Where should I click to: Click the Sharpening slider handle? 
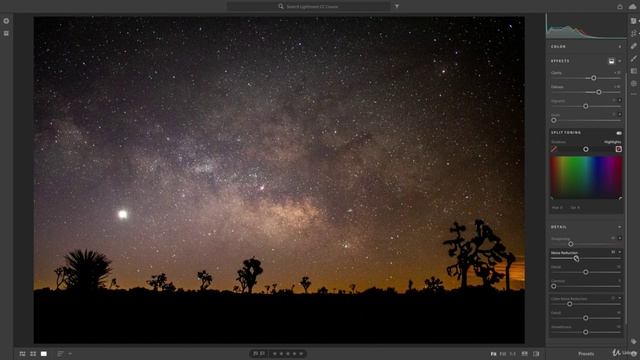[571, 244]
